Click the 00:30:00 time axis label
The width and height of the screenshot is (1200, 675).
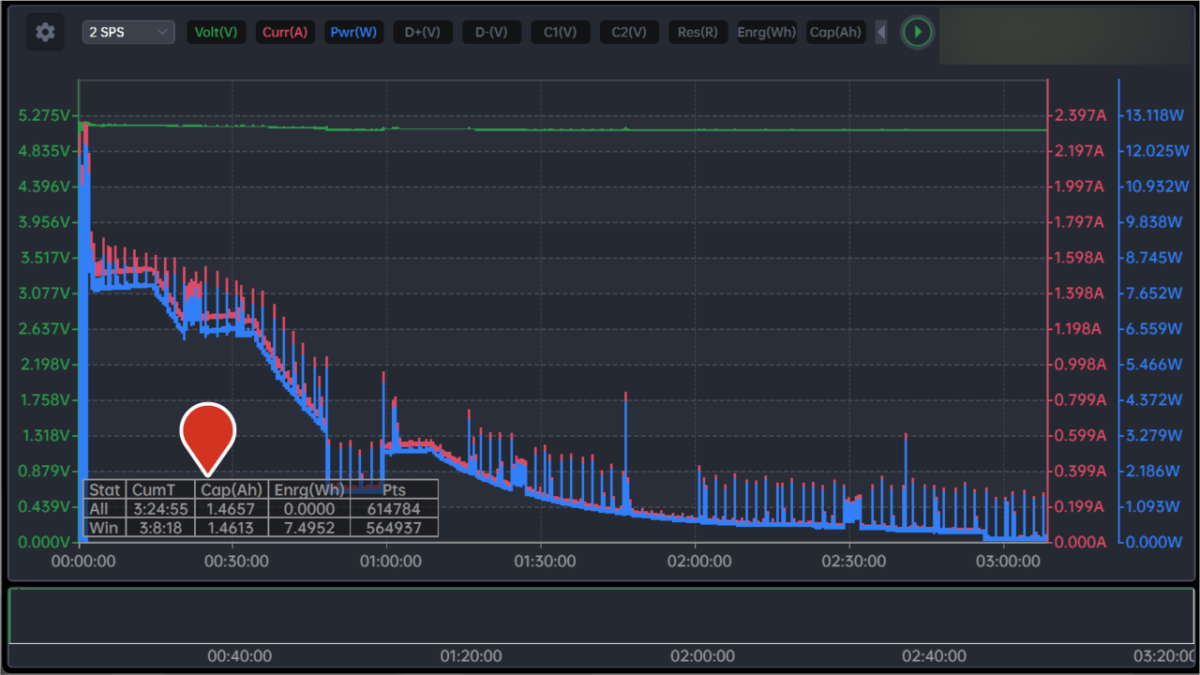[236, 562]
